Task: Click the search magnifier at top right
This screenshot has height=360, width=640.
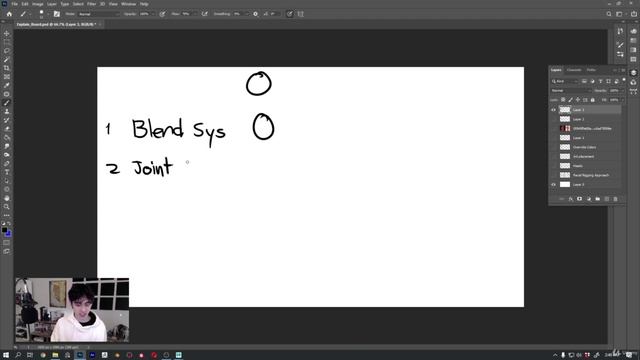Action: tap(609, 14)
